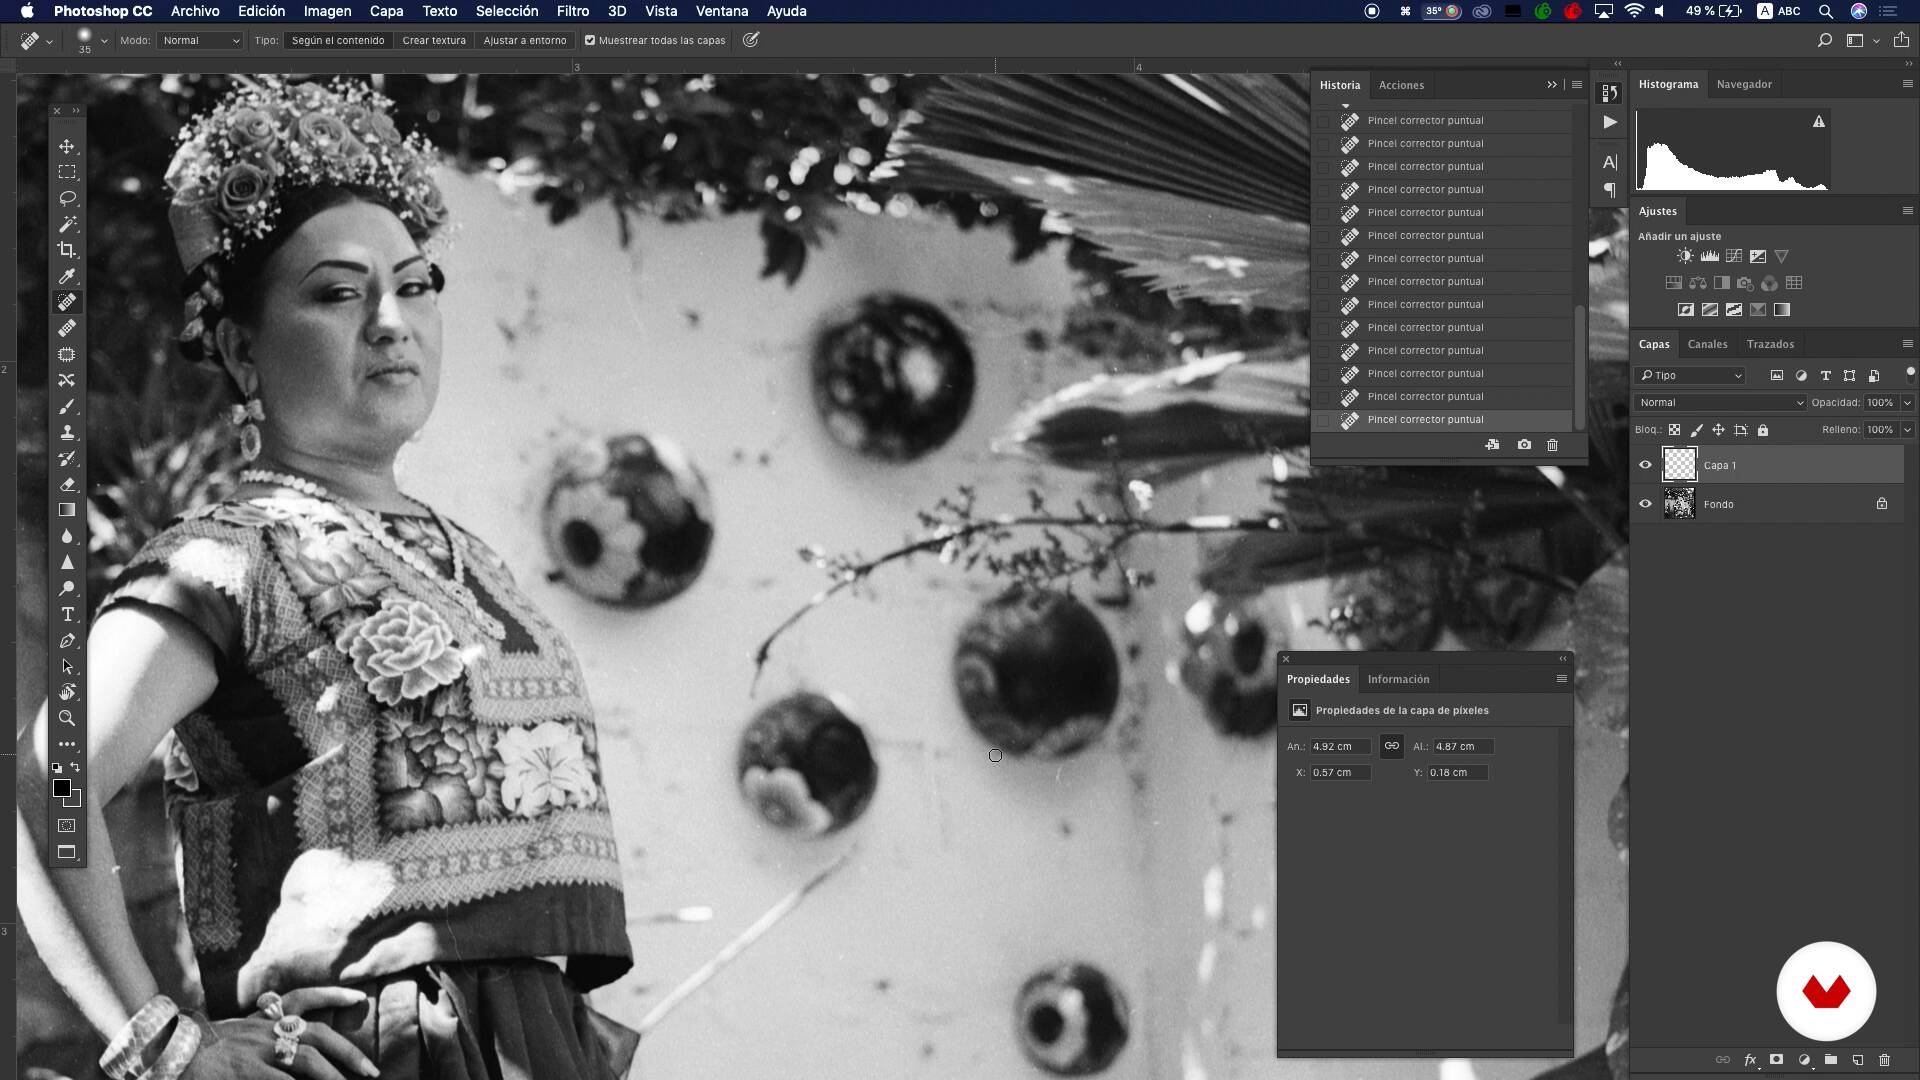This screenshot has width=1920, height=1080.
Task: Switch to the Navegador tab
Action: click(x=1744, y=84)
